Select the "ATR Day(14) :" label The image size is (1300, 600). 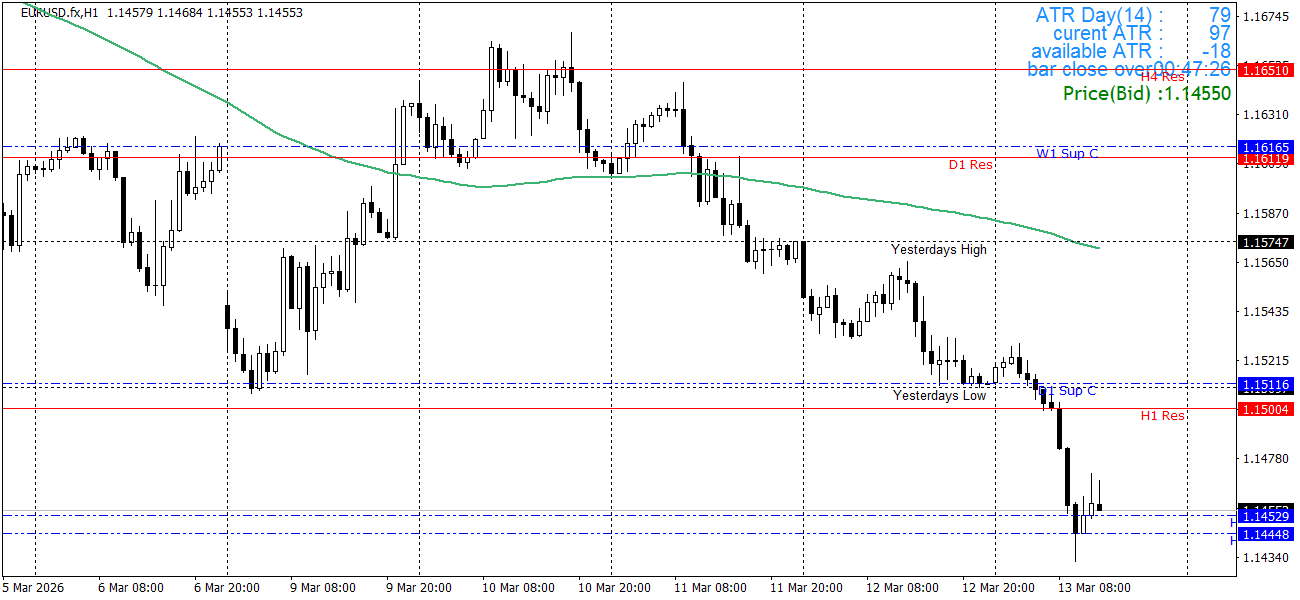coord(1099,15)
